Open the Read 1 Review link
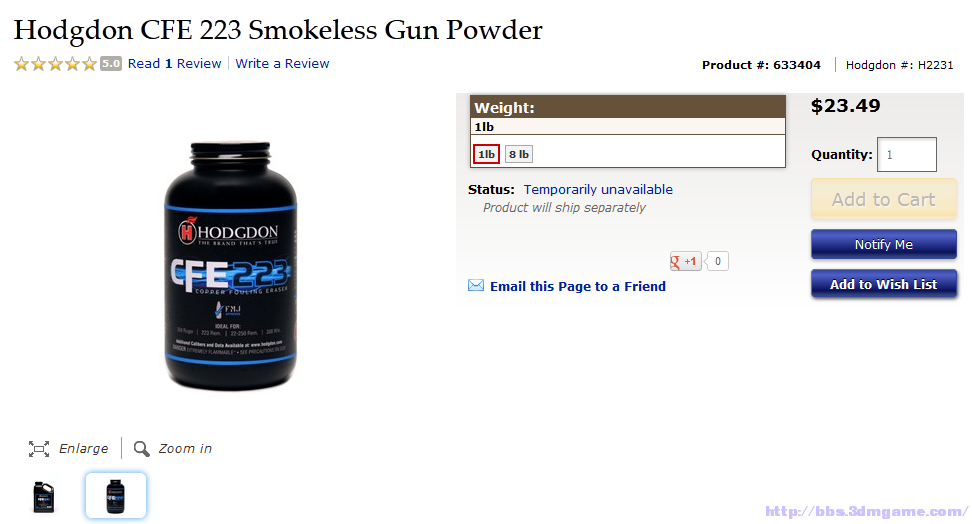 point(174,63)
